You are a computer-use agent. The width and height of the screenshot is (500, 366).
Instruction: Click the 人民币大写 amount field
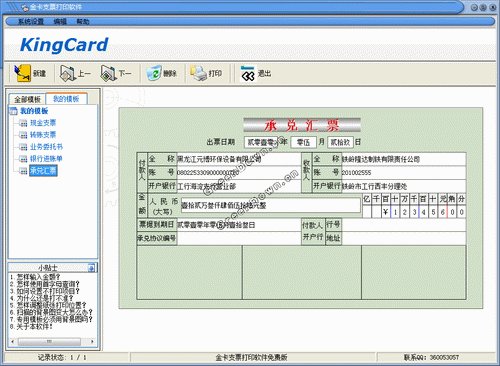[271, 205]
